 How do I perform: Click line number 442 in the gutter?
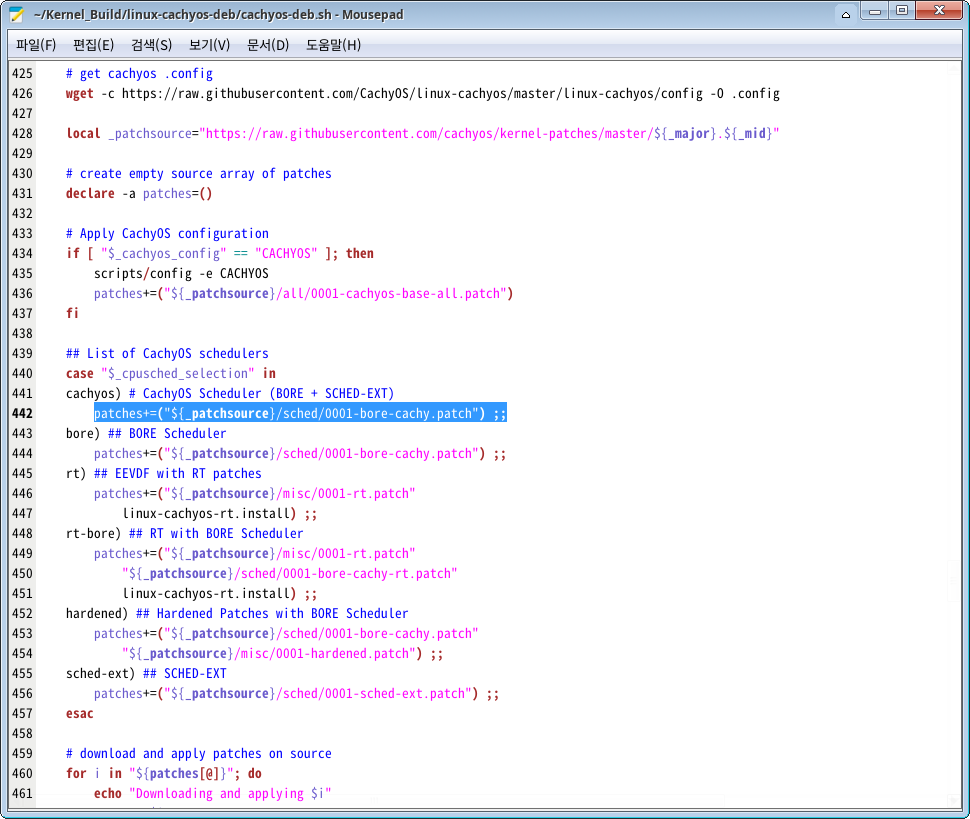tap(22, 413)
